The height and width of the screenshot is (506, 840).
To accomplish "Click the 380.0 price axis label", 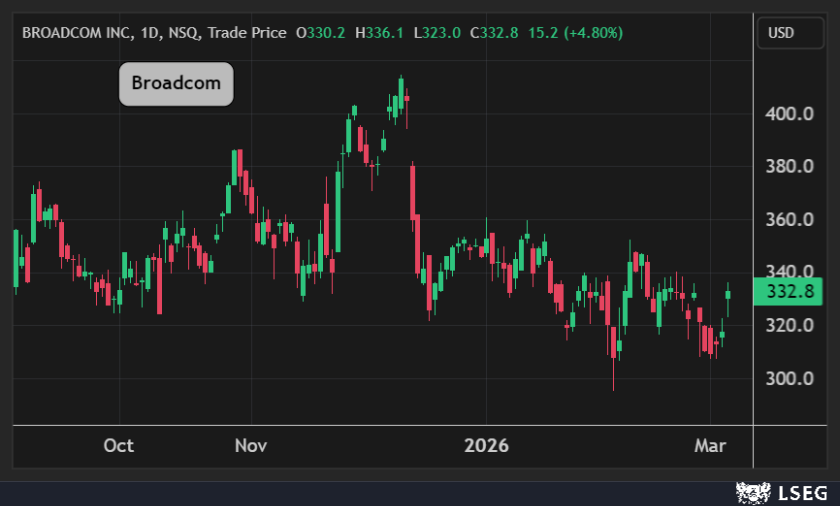I will point(787,166).
